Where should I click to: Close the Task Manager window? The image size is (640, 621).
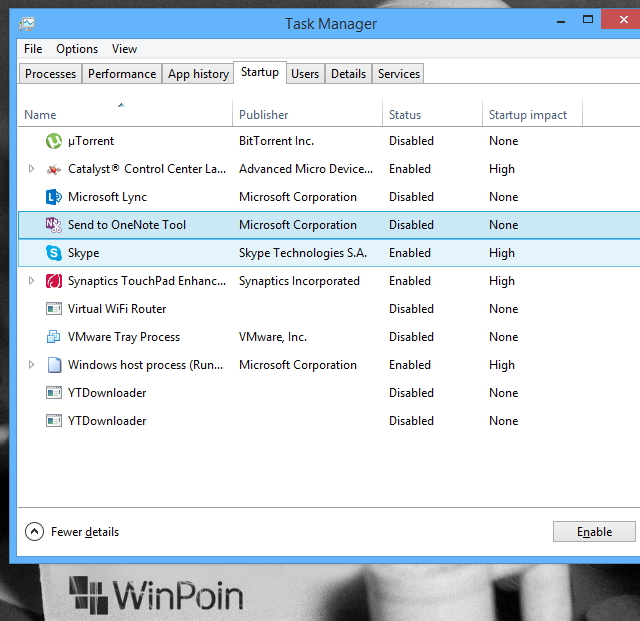pos(623,19)
